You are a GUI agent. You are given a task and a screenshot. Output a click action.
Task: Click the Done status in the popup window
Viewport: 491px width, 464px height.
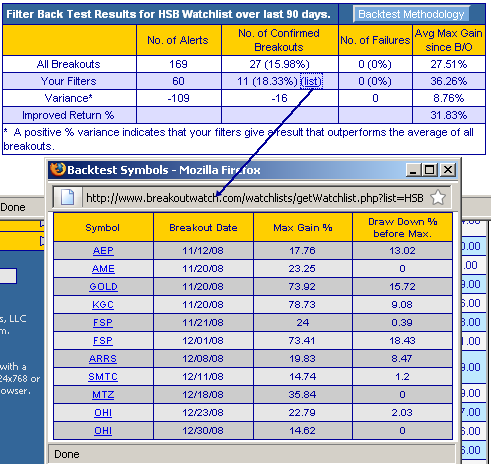click(67, 454)
